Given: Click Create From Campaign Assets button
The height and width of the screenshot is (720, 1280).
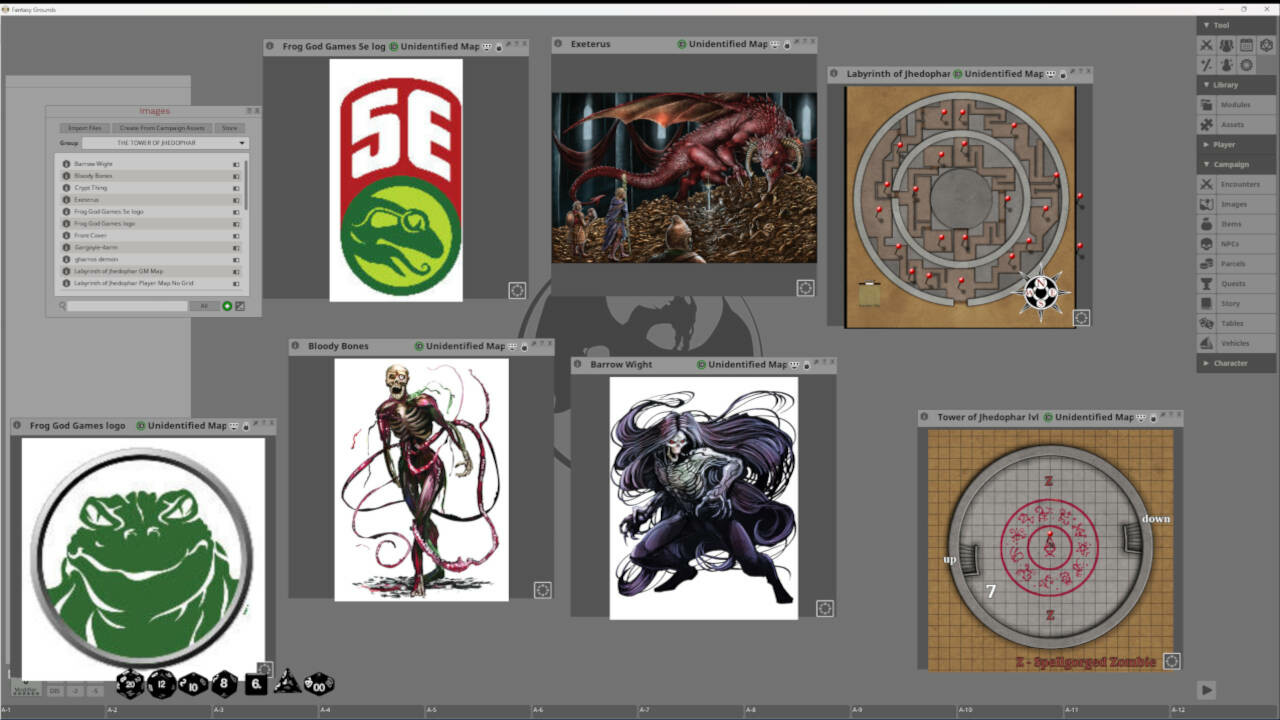Looking at the screenshot, I should point(162,128).
